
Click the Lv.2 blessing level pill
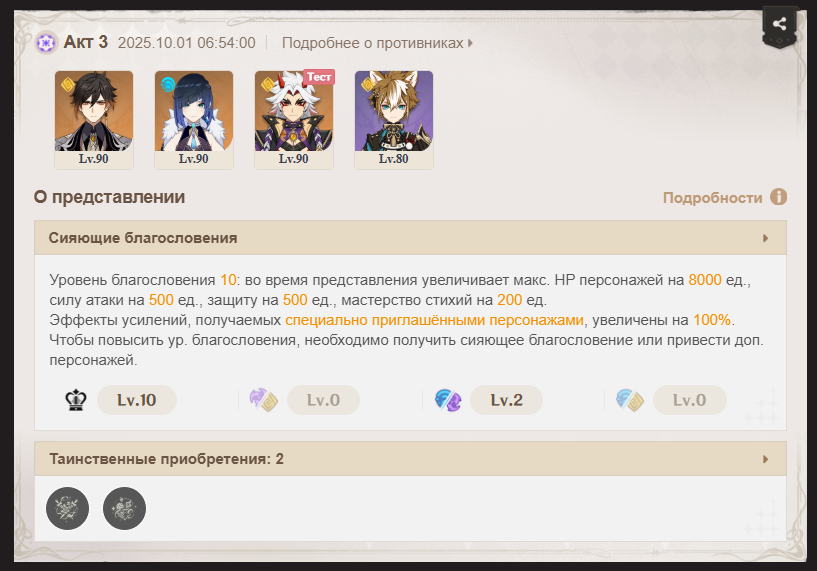tap(506, 400)
